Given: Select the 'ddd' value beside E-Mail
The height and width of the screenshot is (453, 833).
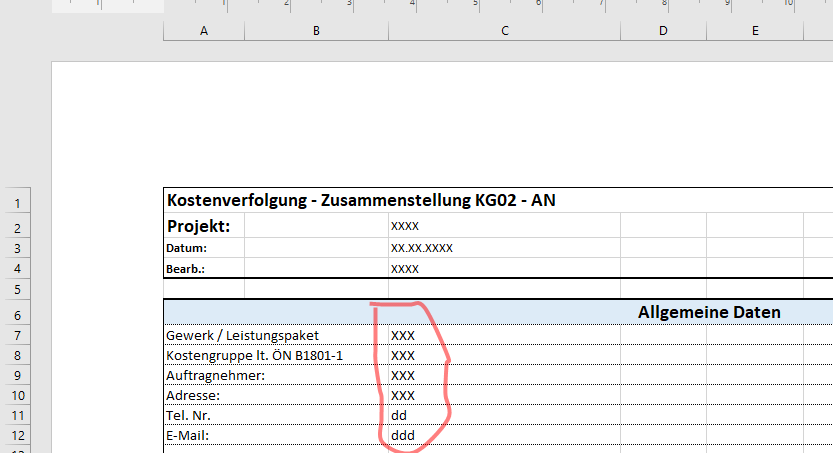Looking at the screenshot, I should point(403,435).
